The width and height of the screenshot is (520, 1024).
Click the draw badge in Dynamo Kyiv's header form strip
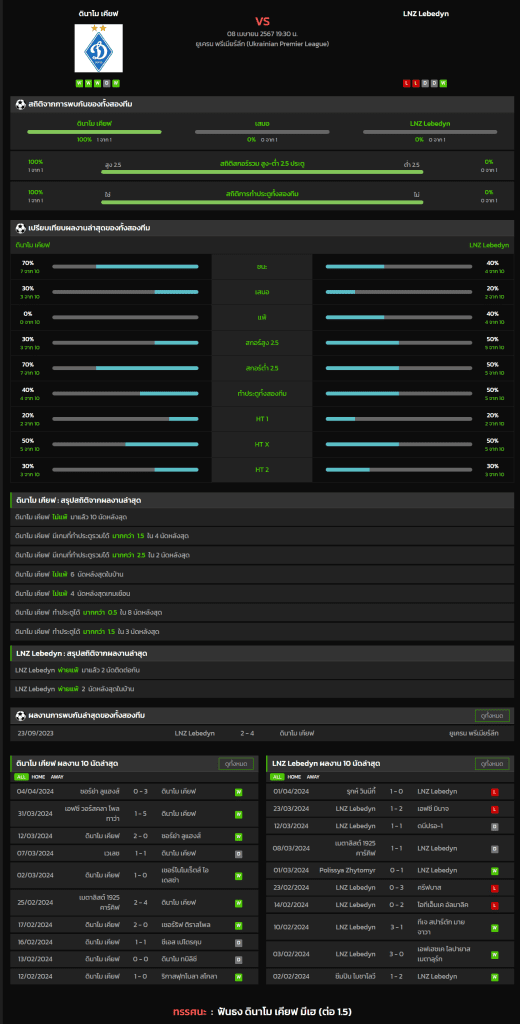tap(106, 83)
